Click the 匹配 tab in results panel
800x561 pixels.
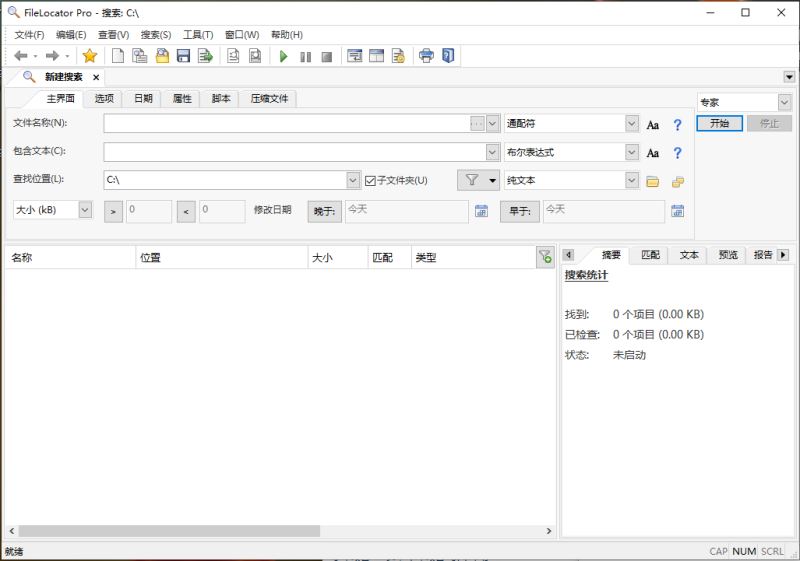(x=650, y=255)
